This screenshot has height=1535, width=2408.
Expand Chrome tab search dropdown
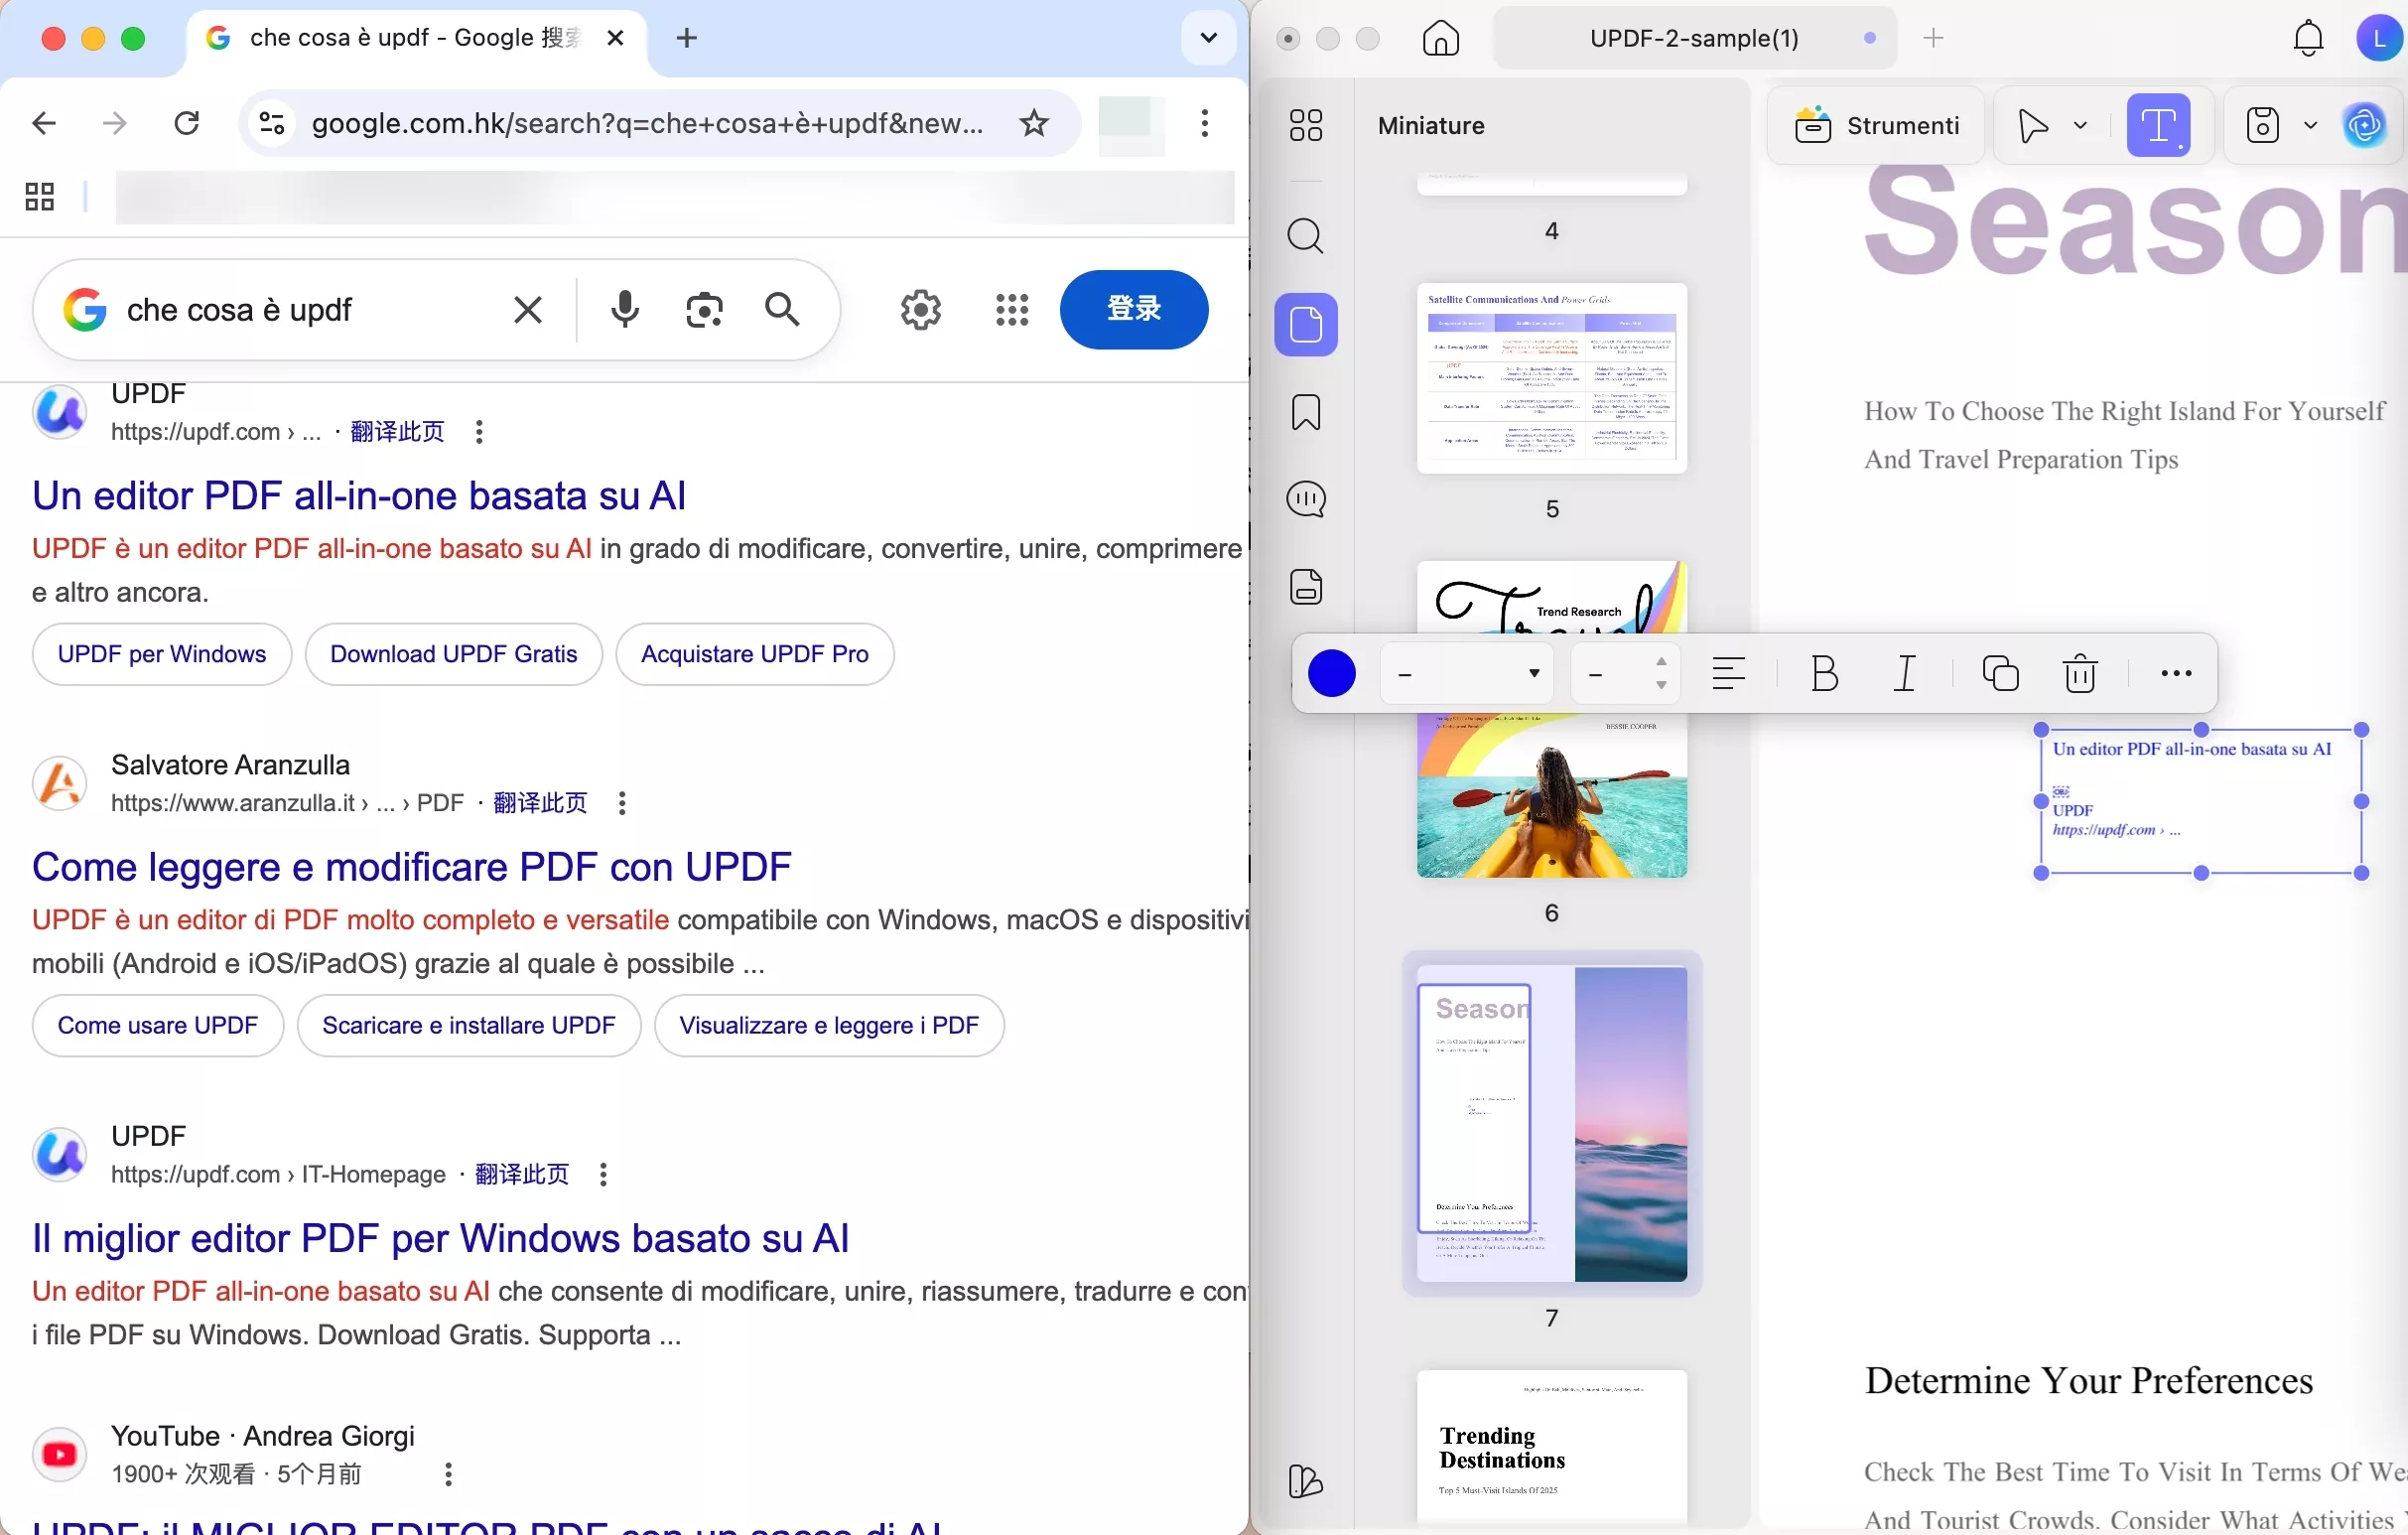(1208, 38)
